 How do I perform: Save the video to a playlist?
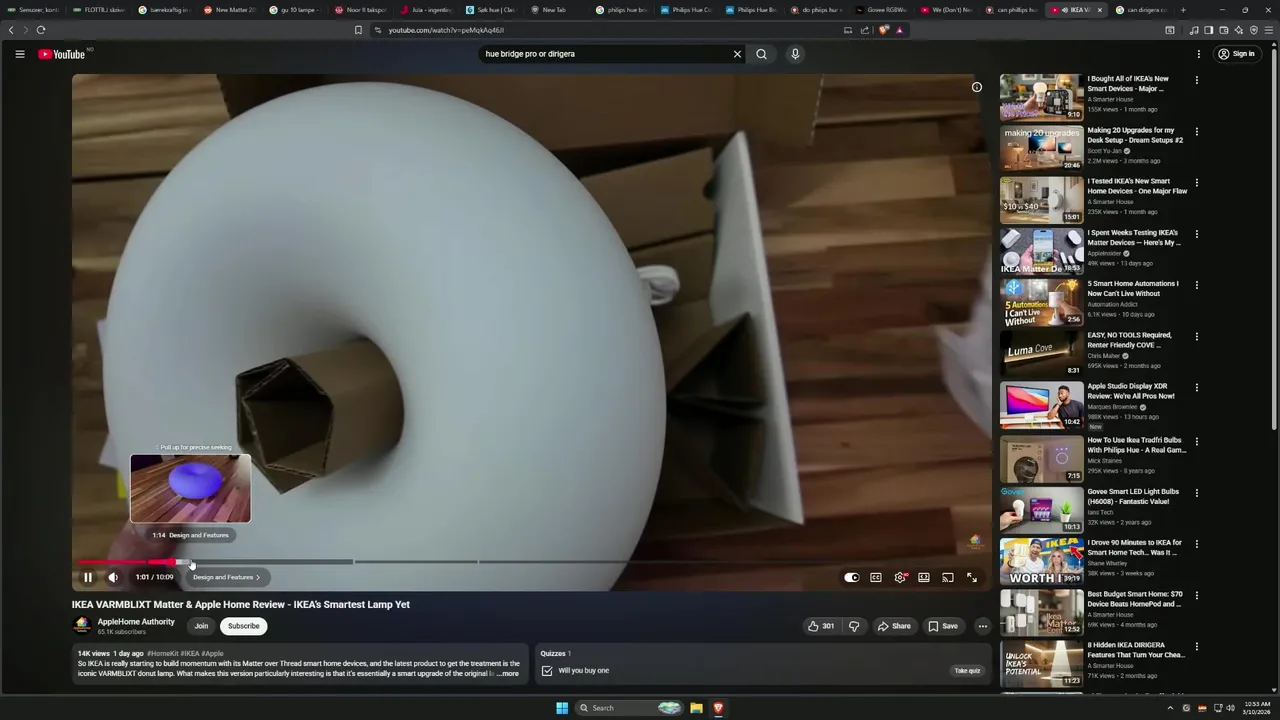pyautogui.click(x=943, y=626)
